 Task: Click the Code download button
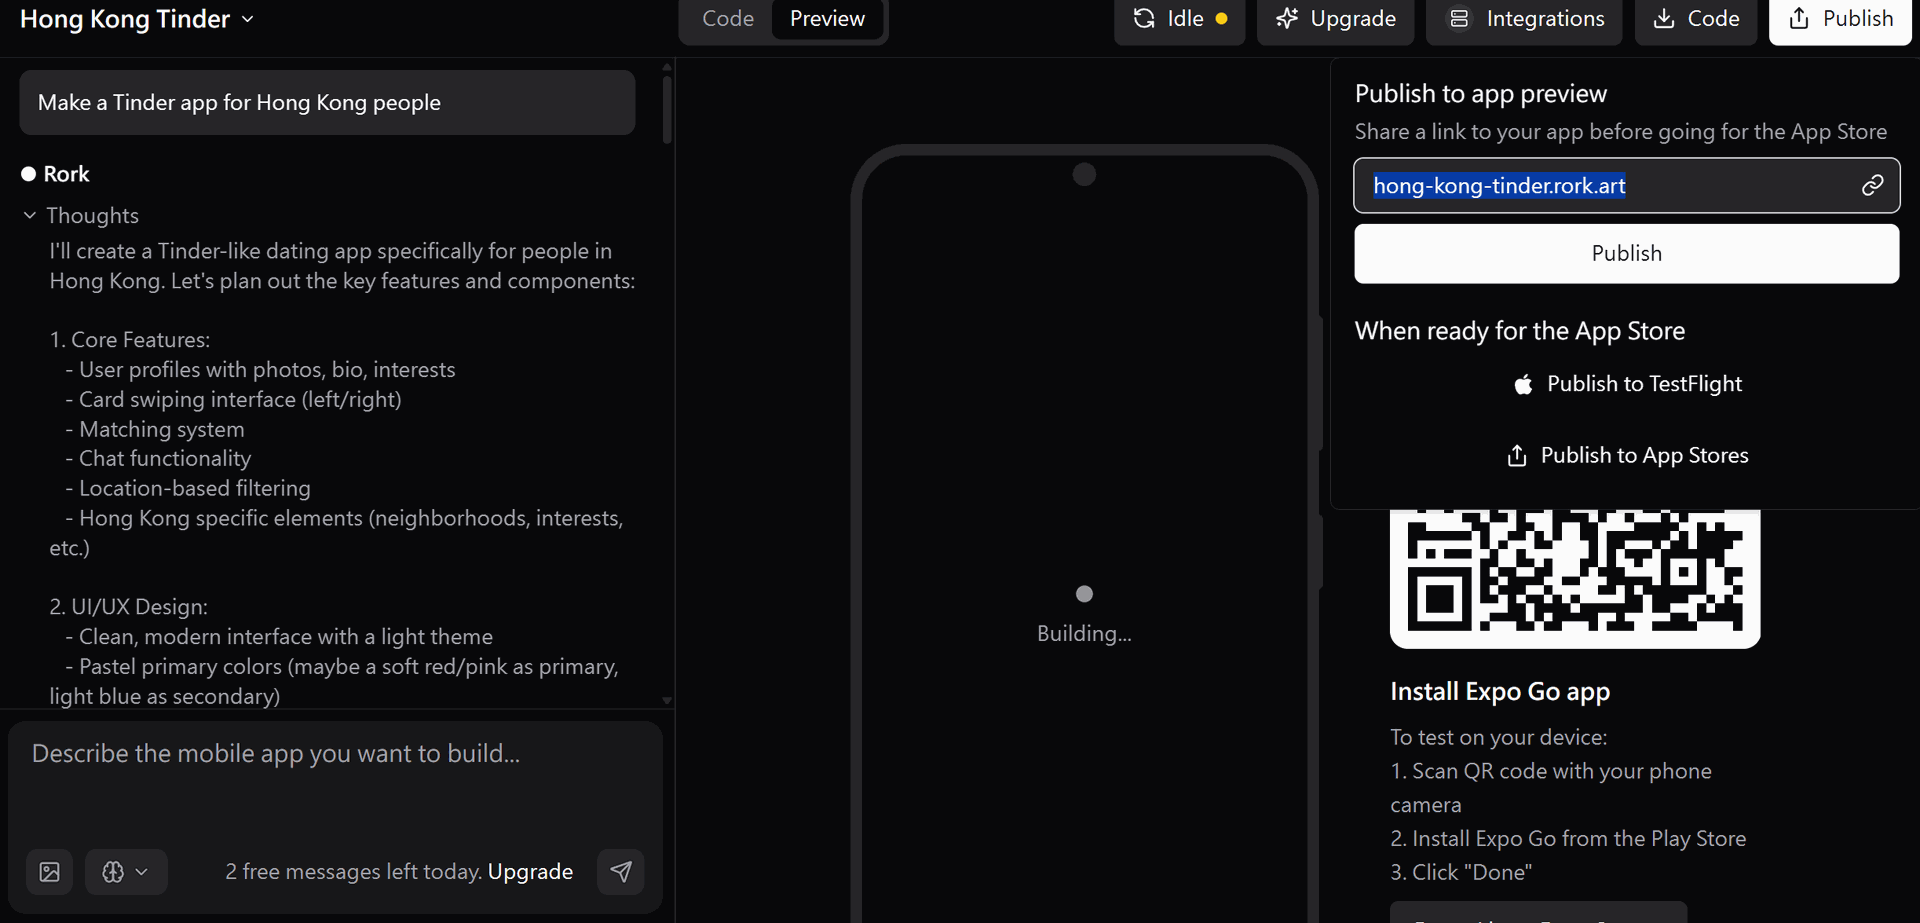pyautogui.click(x=1696, y=19)
